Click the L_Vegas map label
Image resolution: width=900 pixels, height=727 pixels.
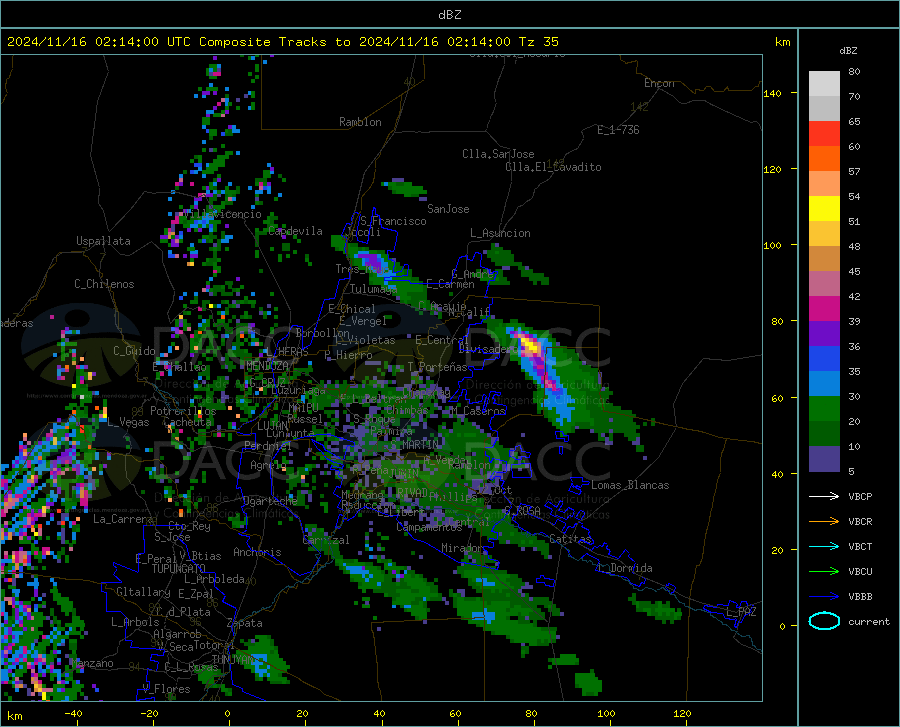coord(128,422)
